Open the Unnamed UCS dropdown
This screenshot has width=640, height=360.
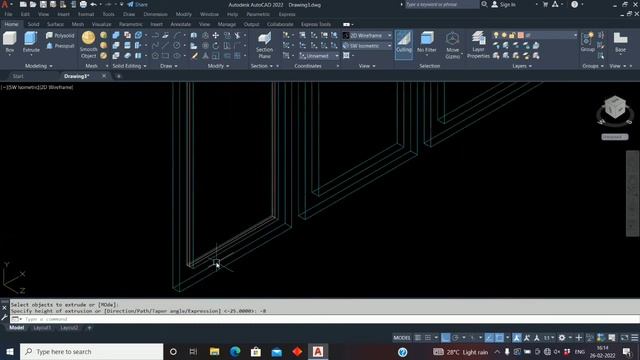pyautogui.click(x=319, y=56)
